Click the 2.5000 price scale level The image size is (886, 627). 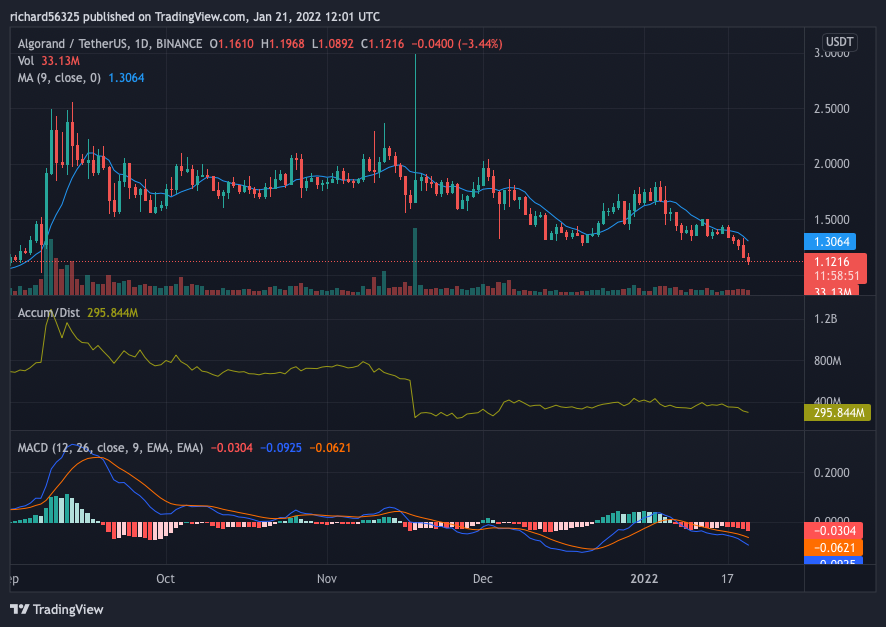(x=831, y=108)
